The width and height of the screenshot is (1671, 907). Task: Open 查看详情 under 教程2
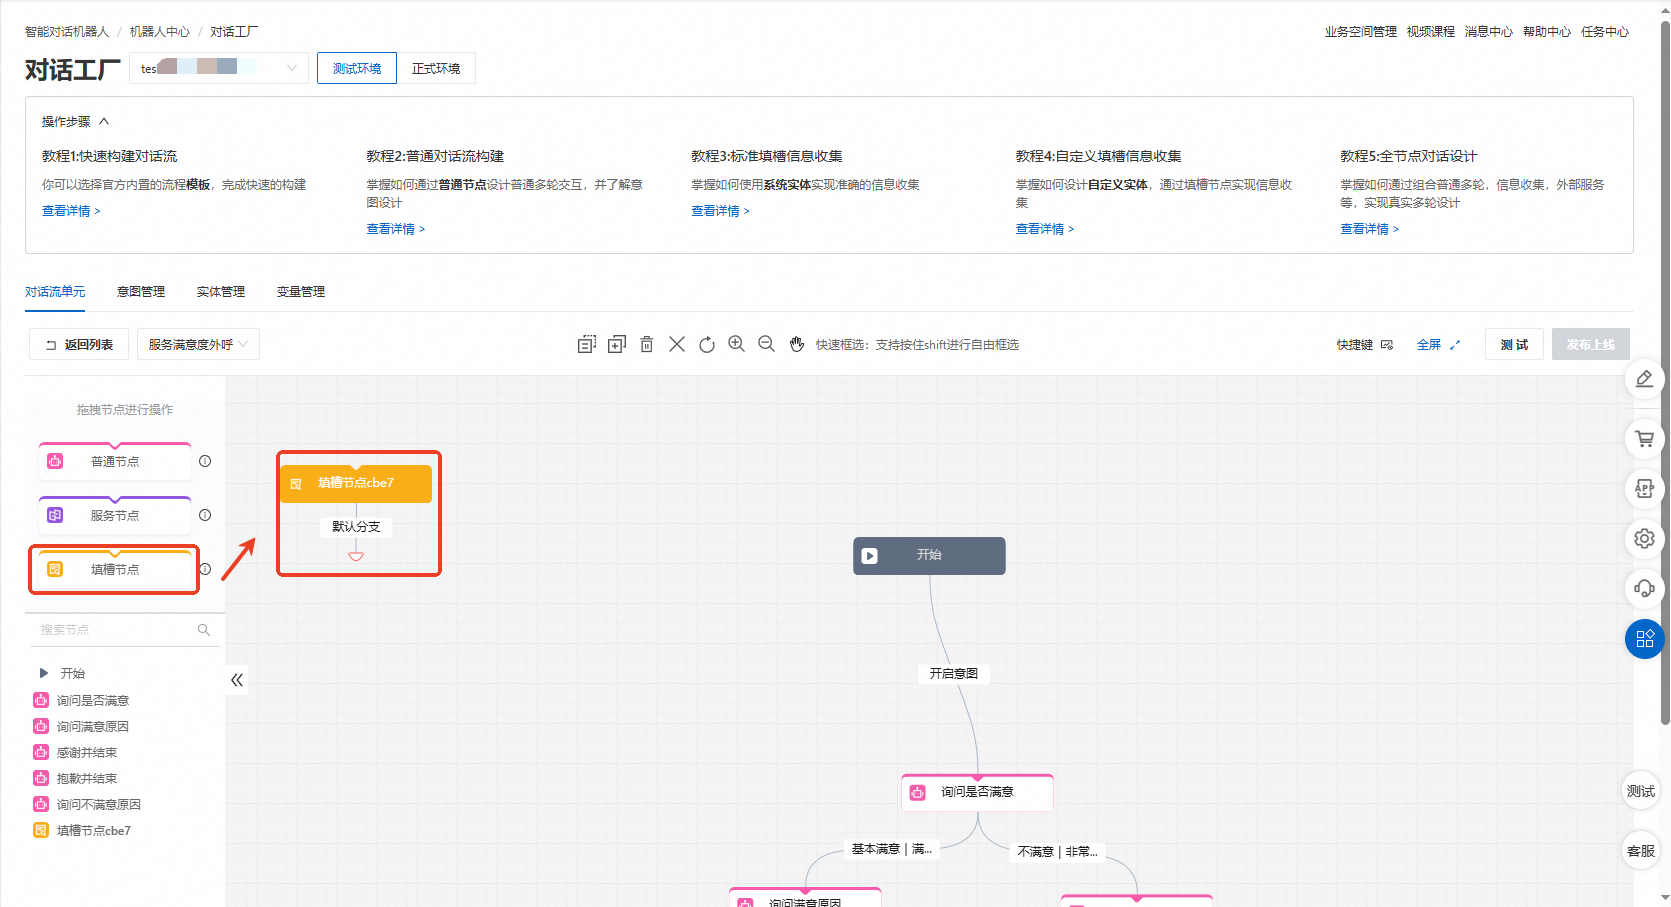(x=396, y=229)
